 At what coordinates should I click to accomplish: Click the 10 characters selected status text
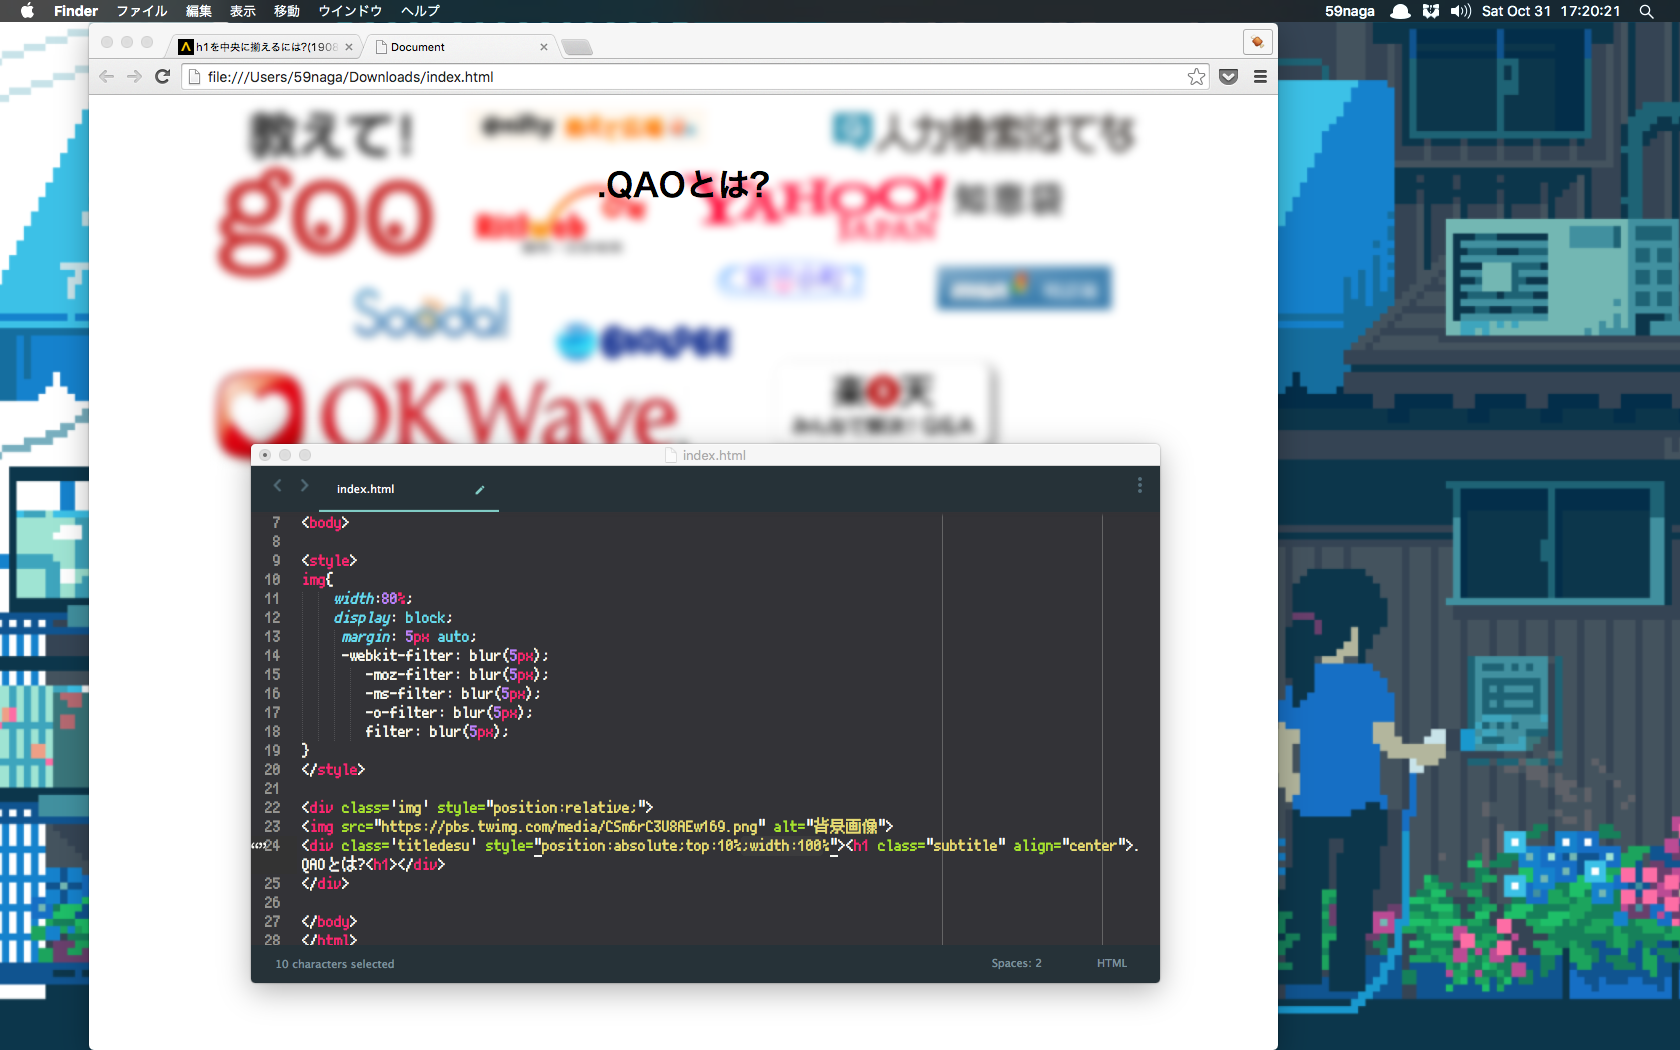coord(335,964)
